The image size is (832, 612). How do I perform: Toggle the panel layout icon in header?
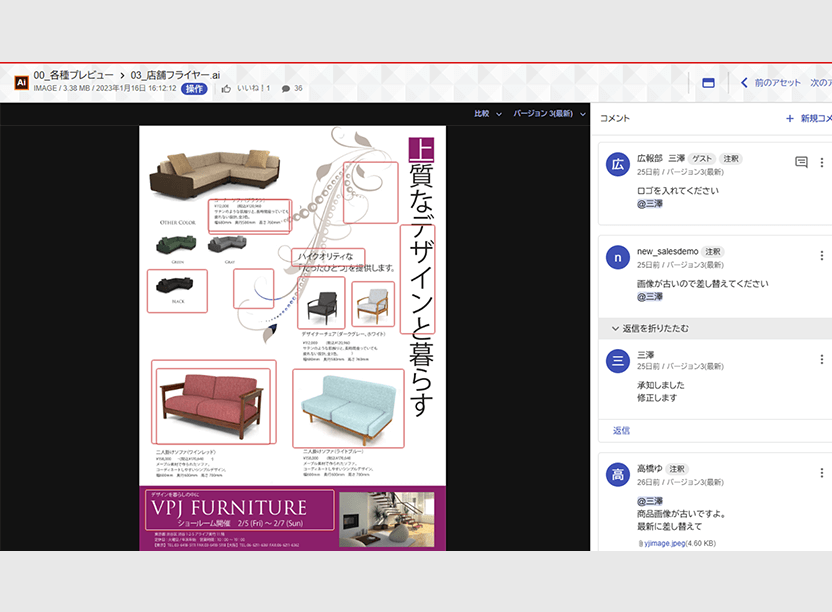click(708, 83)
